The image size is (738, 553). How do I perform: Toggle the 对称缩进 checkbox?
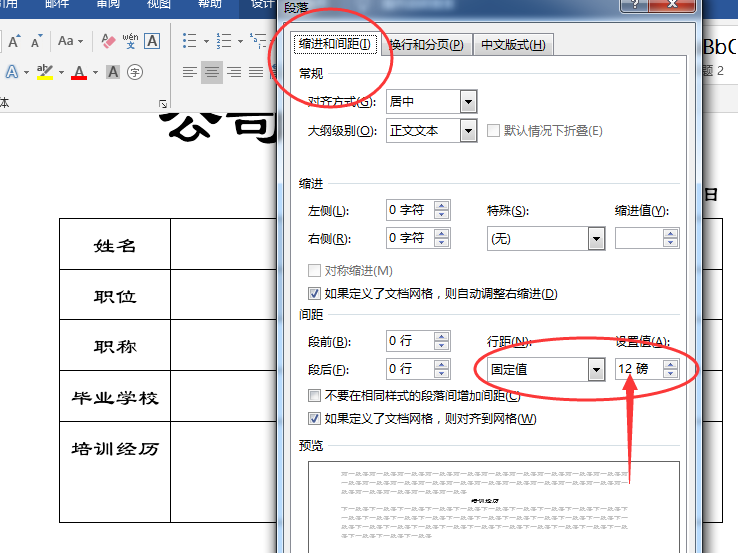(x=314, y=271)
